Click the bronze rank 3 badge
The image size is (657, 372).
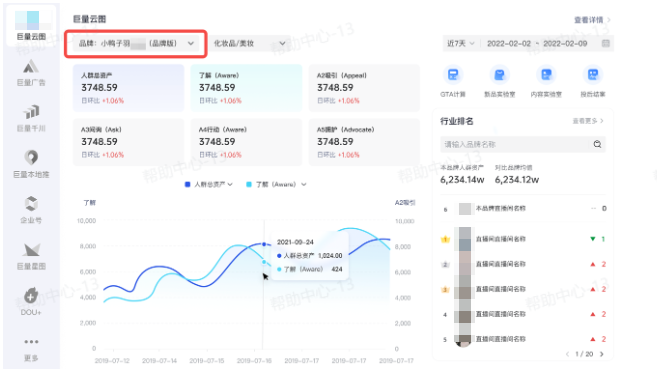tap(445, 289)
